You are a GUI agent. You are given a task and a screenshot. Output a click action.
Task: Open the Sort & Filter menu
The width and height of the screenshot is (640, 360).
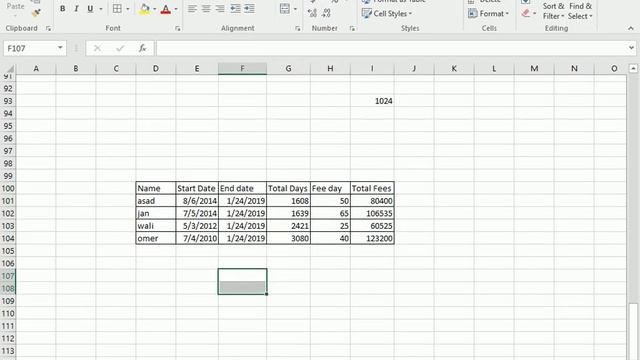pyautogui.click(x=553, y=11)
